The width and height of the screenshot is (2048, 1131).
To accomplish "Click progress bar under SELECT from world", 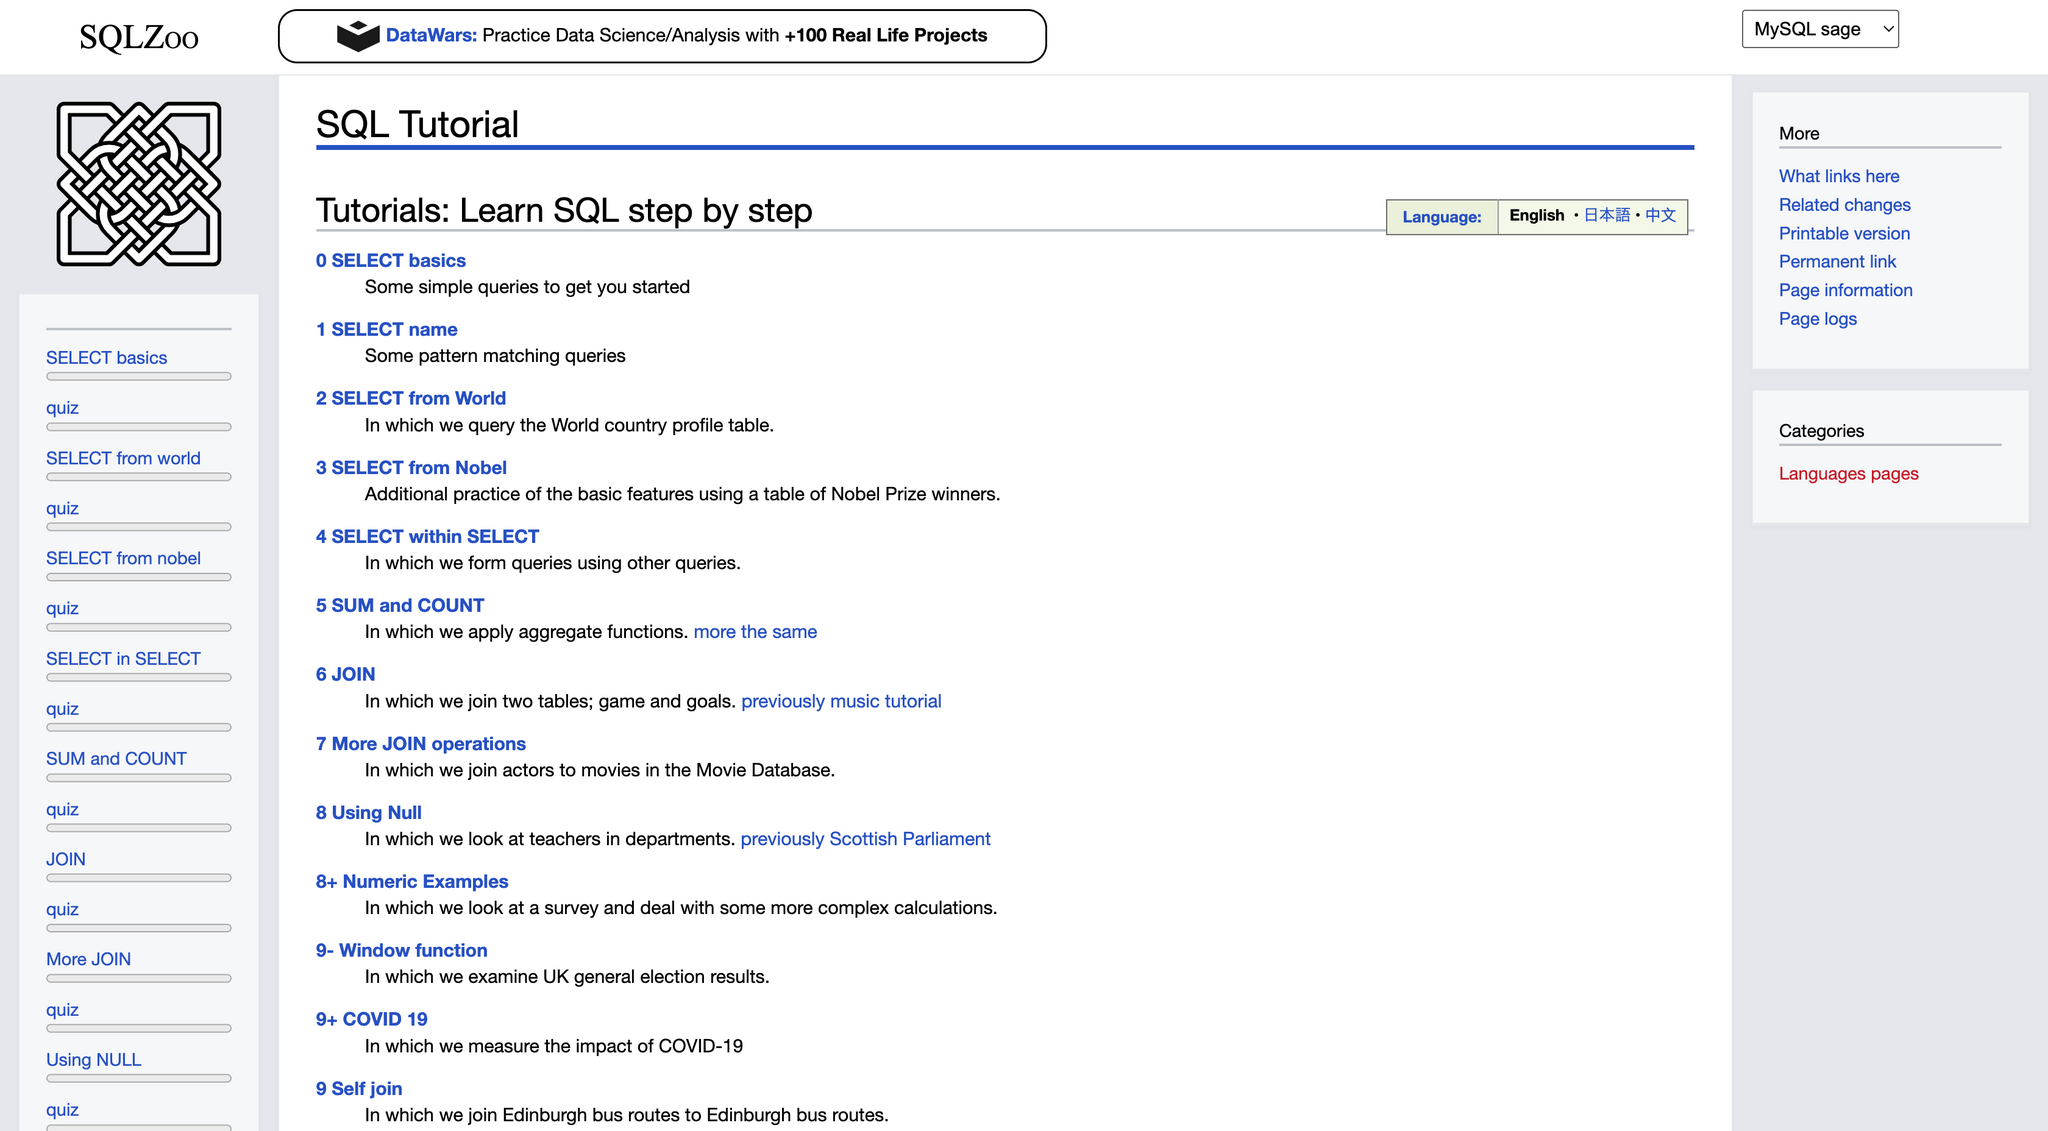I will pyautogui.click(x=139, y=477).
